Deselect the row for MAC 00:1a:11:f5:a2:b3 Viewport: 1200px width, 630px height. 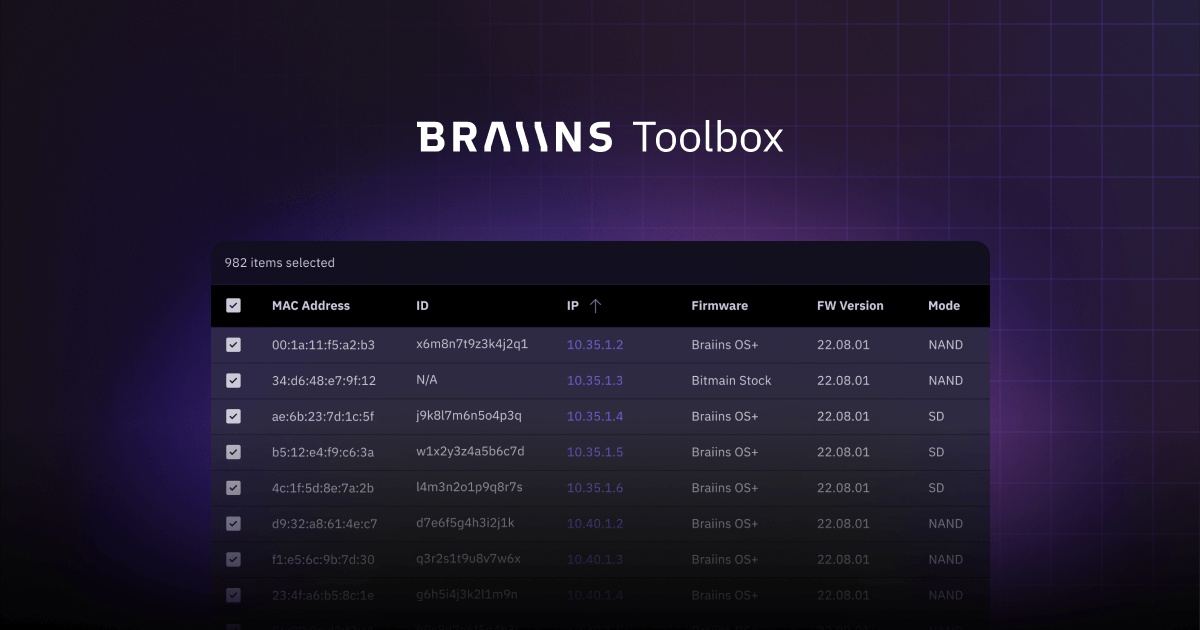tap(233, 344)
